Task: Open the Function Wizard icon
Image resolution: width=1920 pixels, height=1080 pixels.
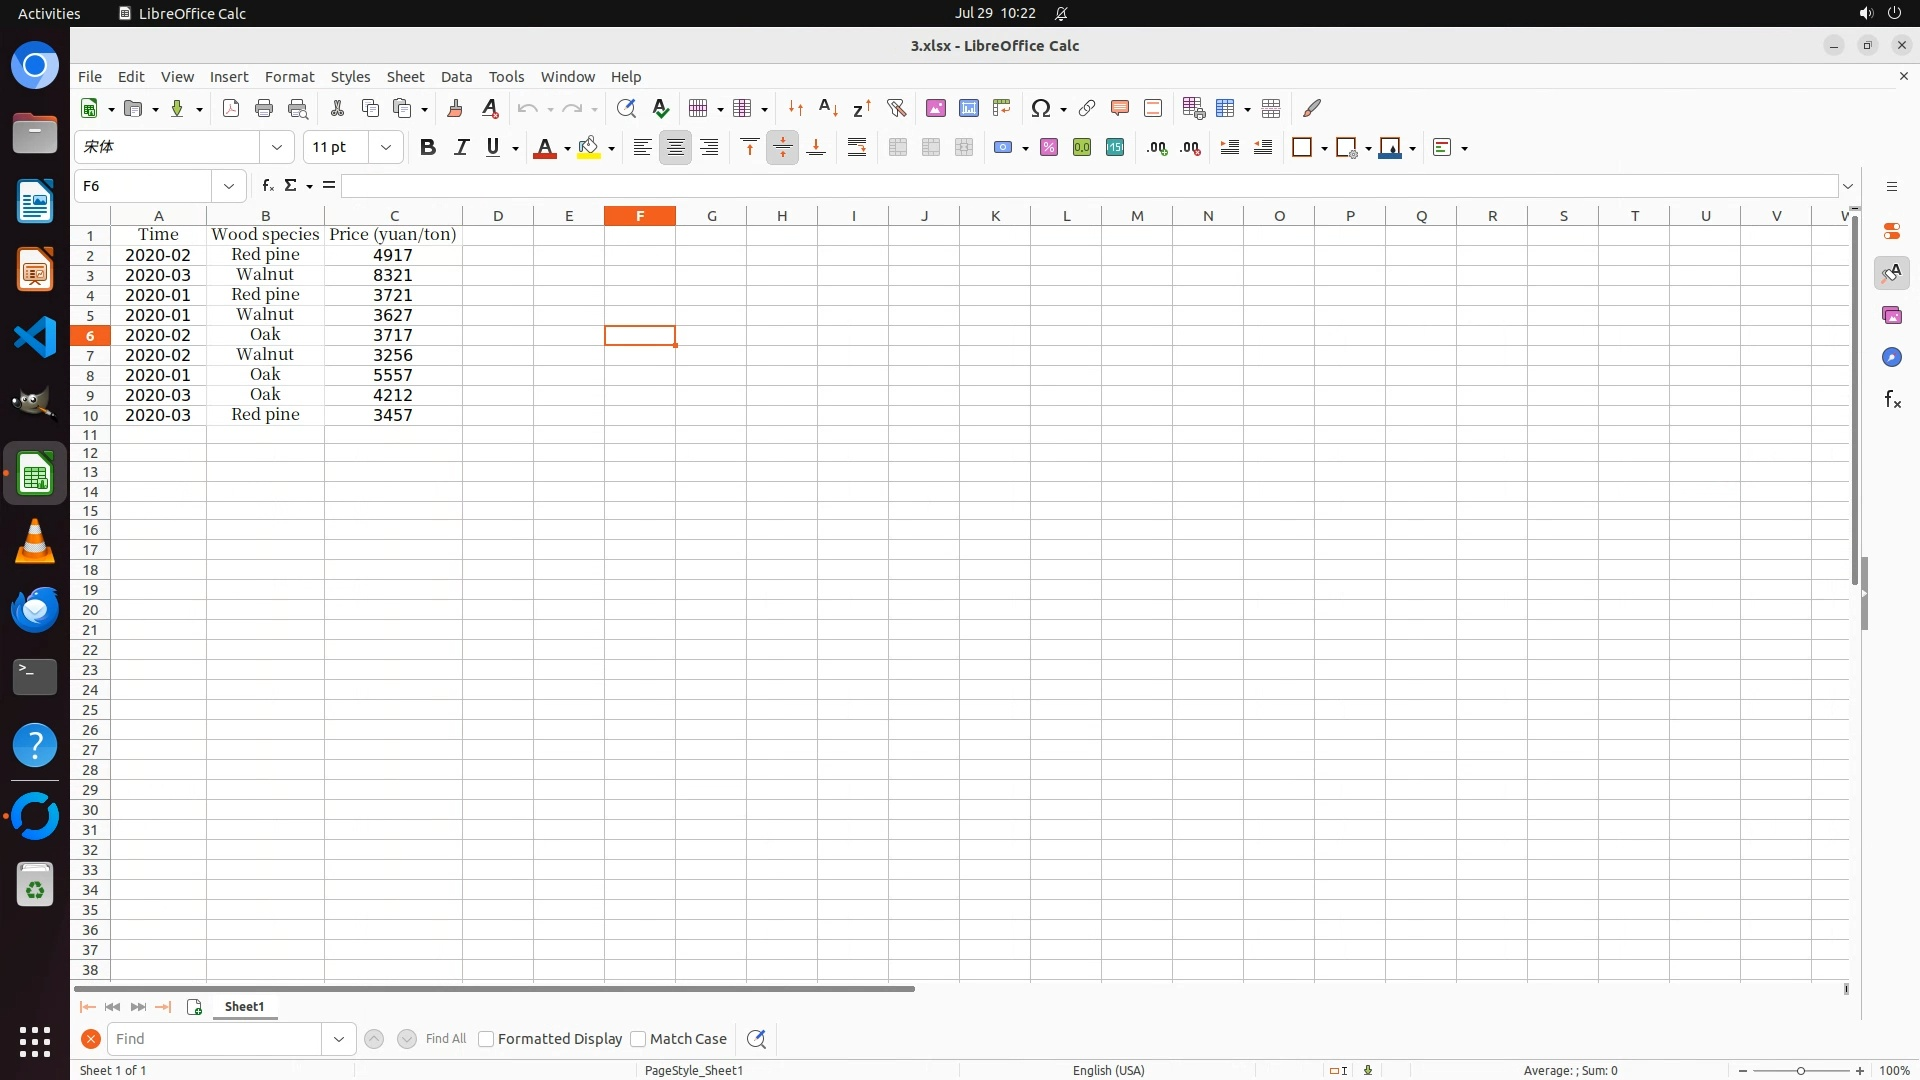Action: 267,186
